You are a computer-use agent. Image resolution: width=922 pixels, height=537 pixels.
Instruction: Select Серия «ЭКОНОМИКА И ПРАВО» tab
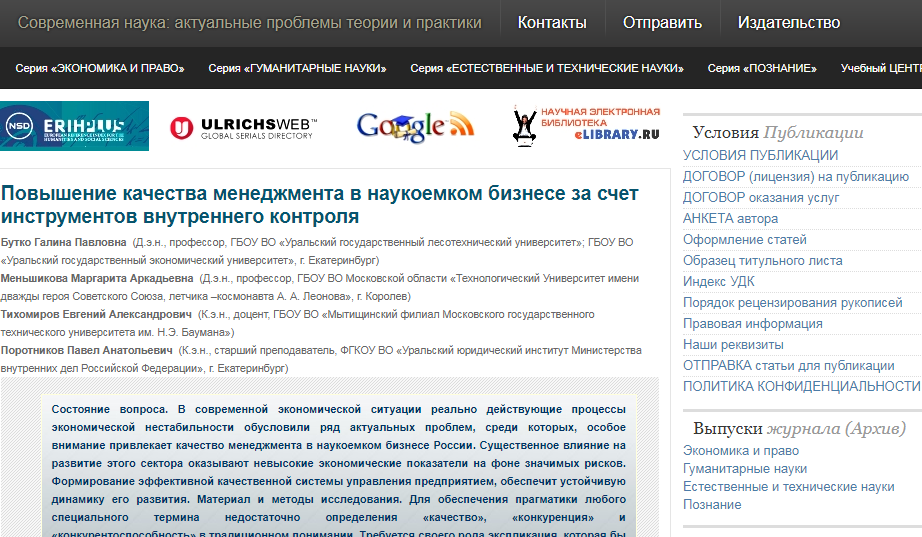99,68
